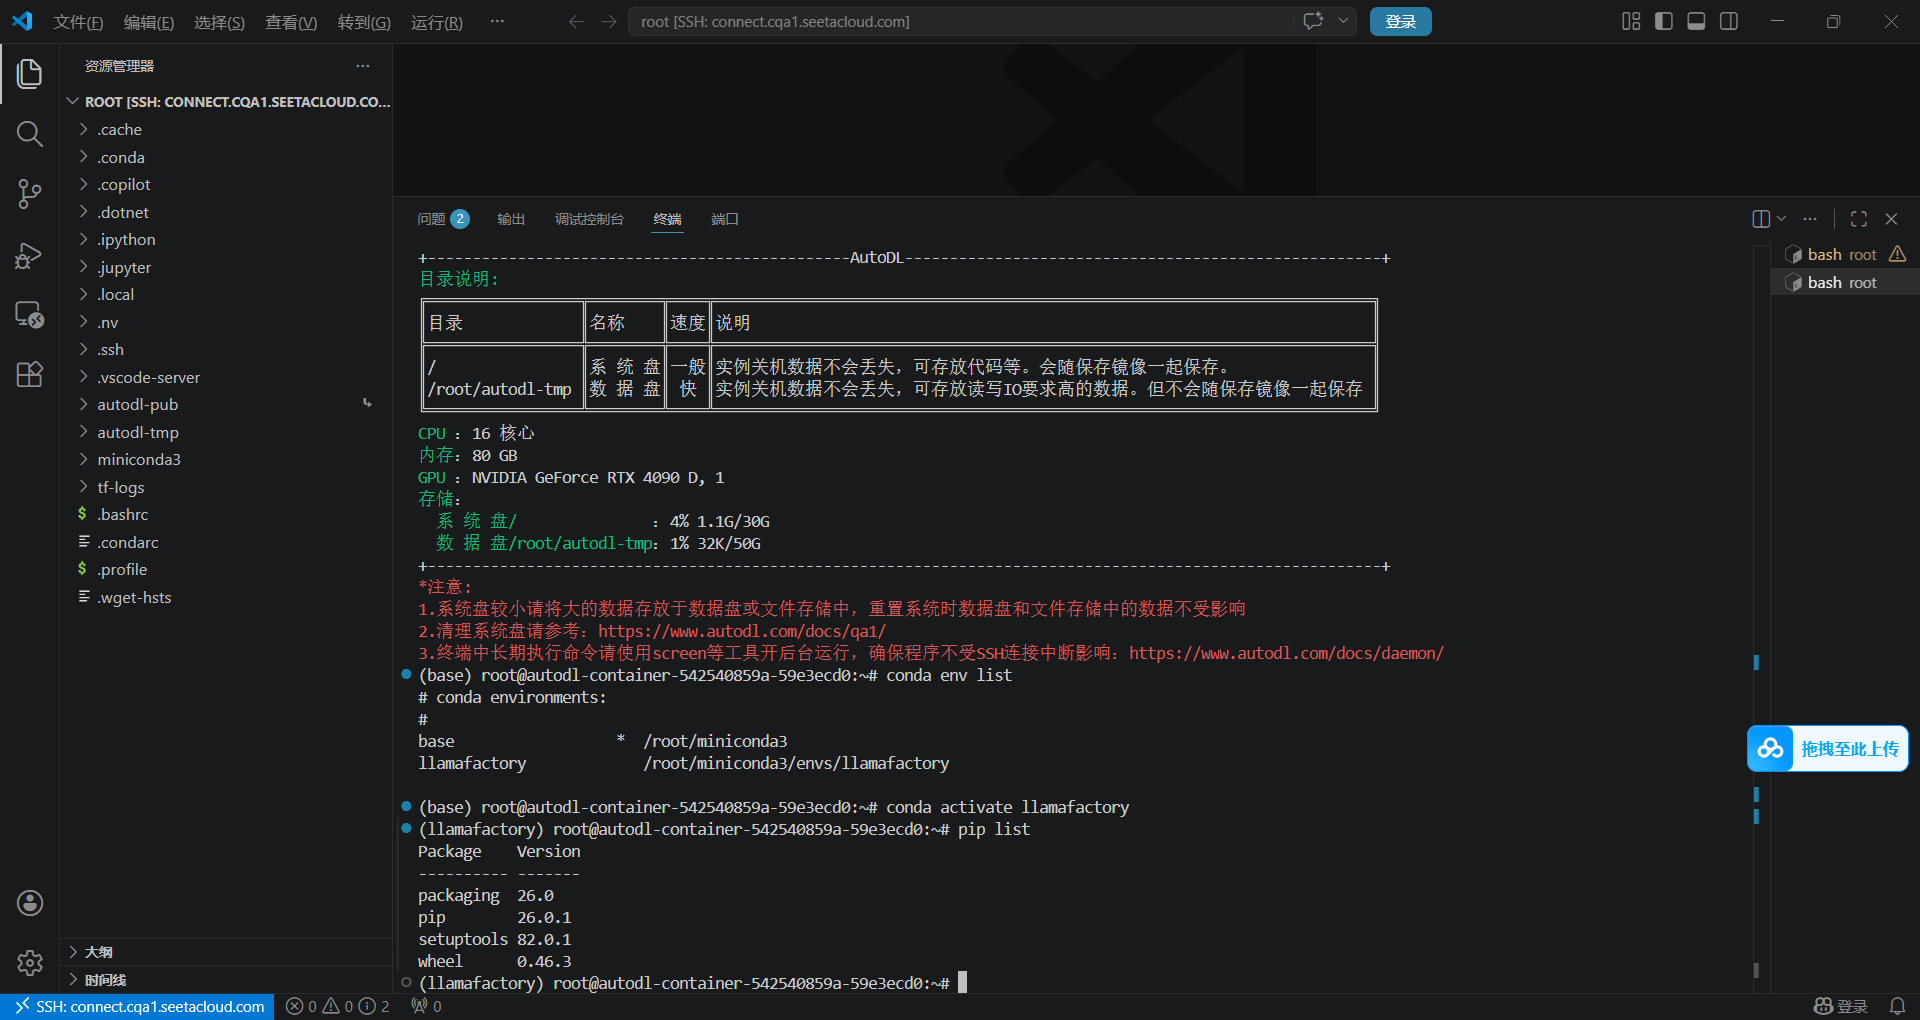Open the autodl.com/docs/daemon link
This screenshot has height=1020, width=1920.
click(1286, 653)
